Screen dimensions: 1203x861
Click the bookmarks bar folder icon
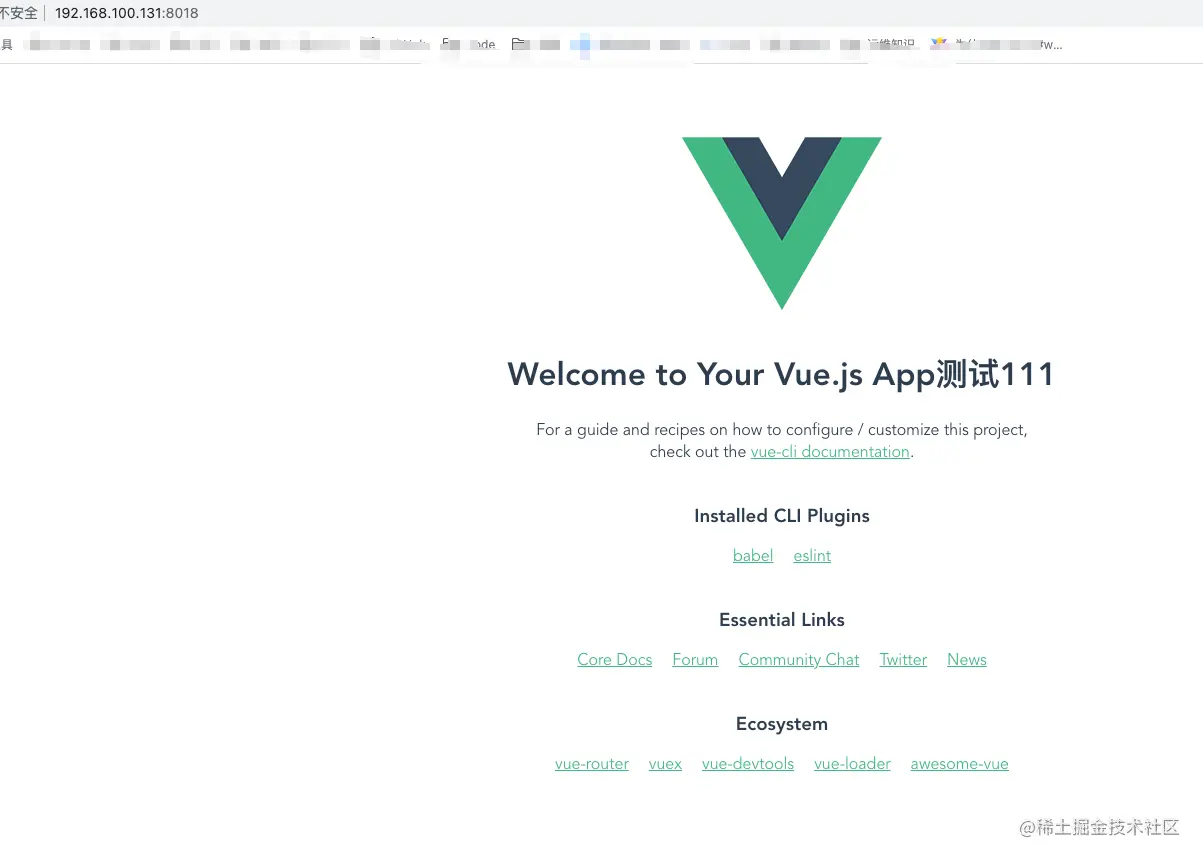[x=518, y=44]
